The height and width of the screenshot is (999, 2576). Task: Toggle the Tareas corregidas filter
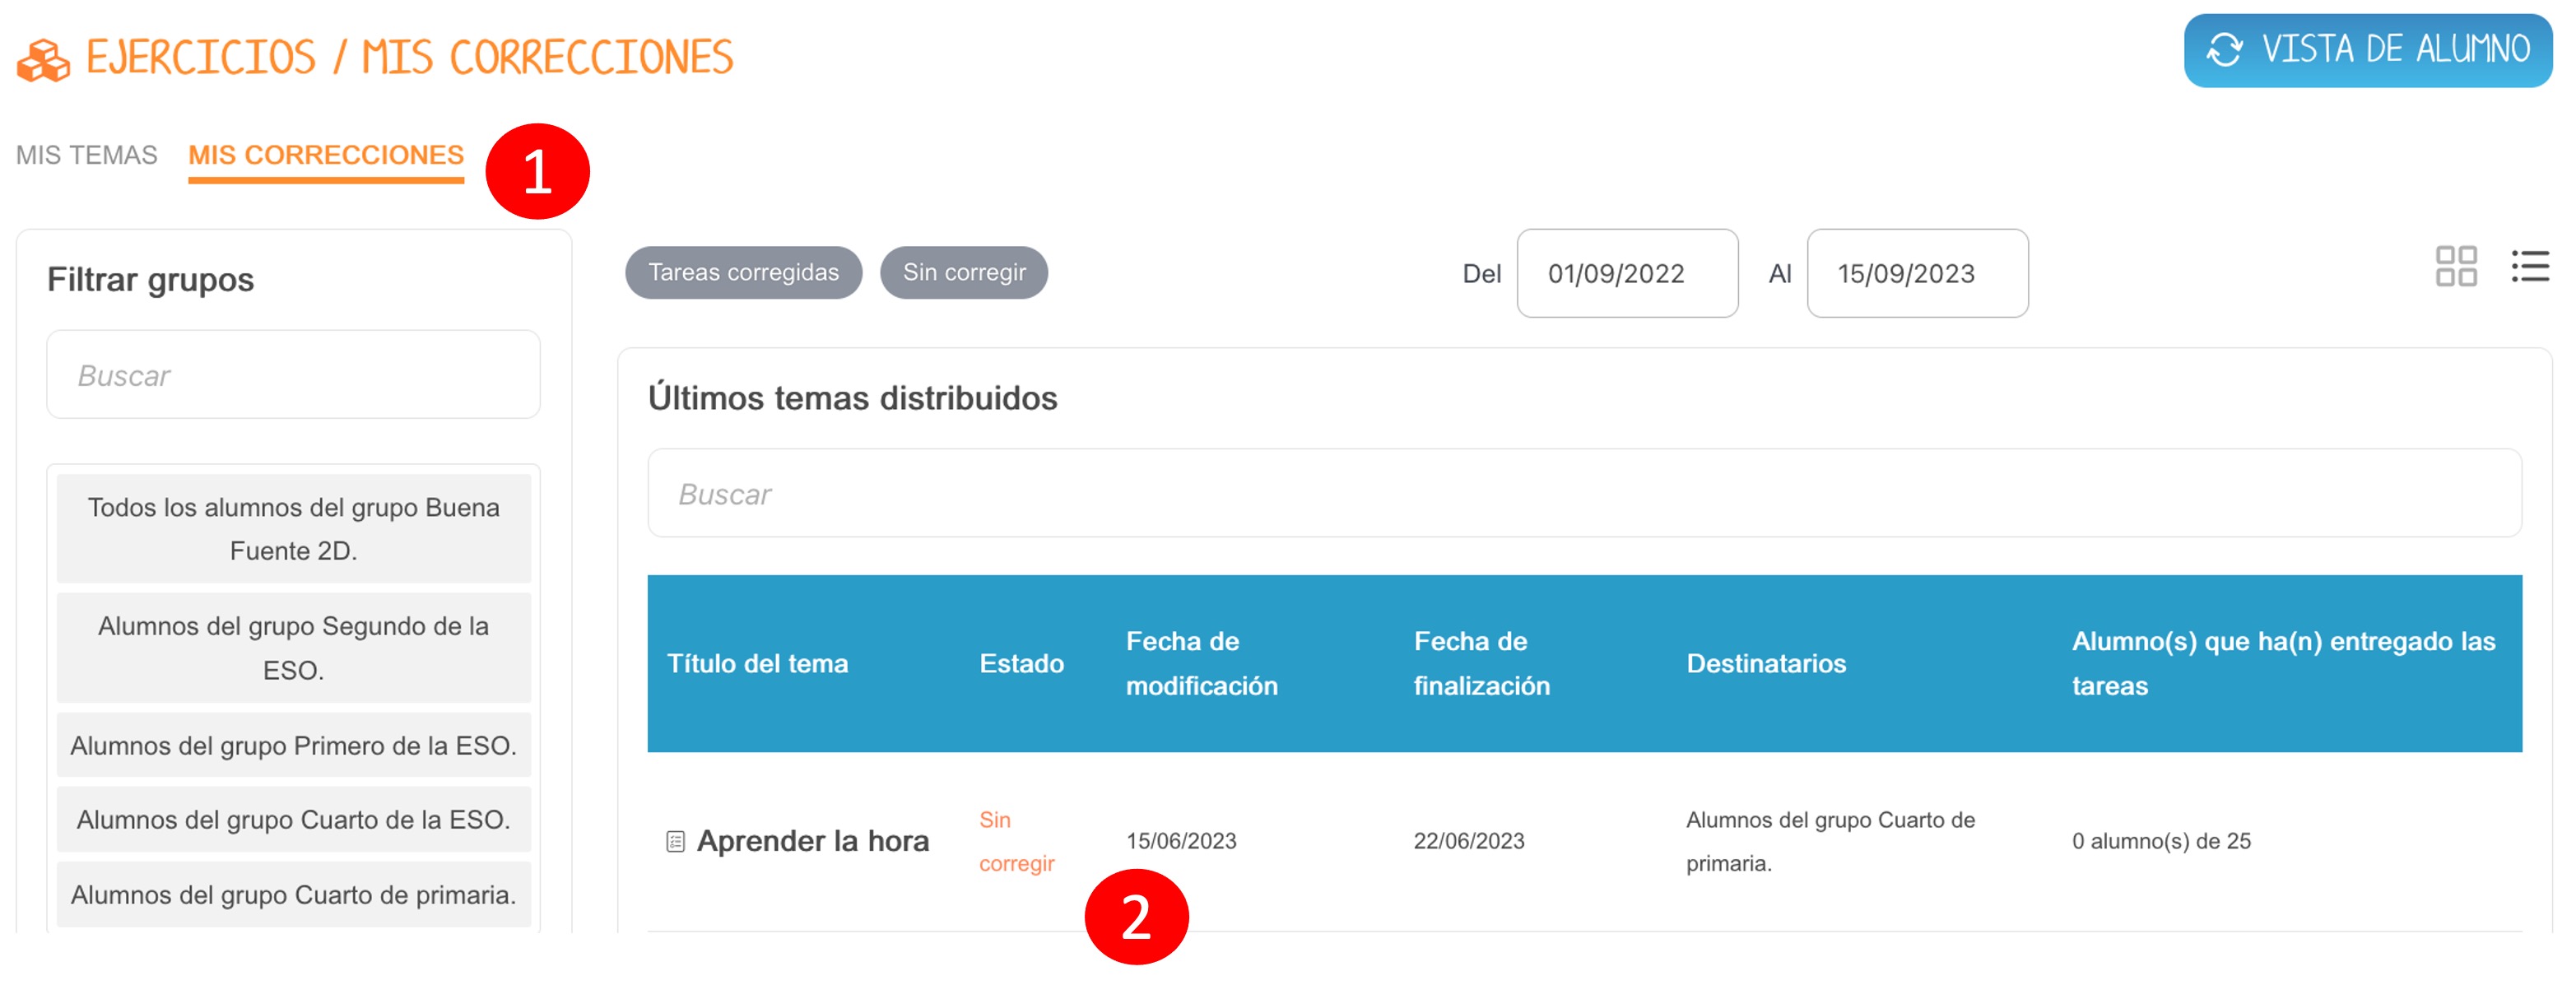coord(743,272)
